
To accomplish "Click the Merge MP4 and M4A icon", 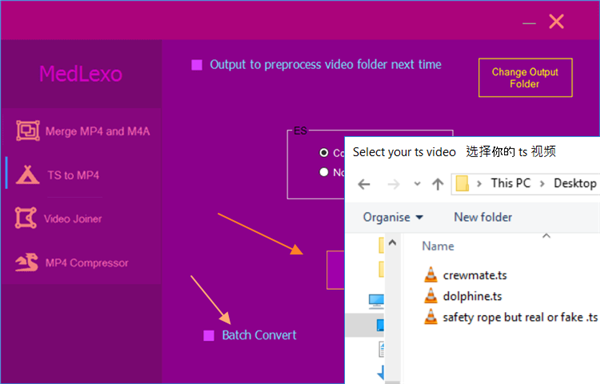I will coord(28,131).
